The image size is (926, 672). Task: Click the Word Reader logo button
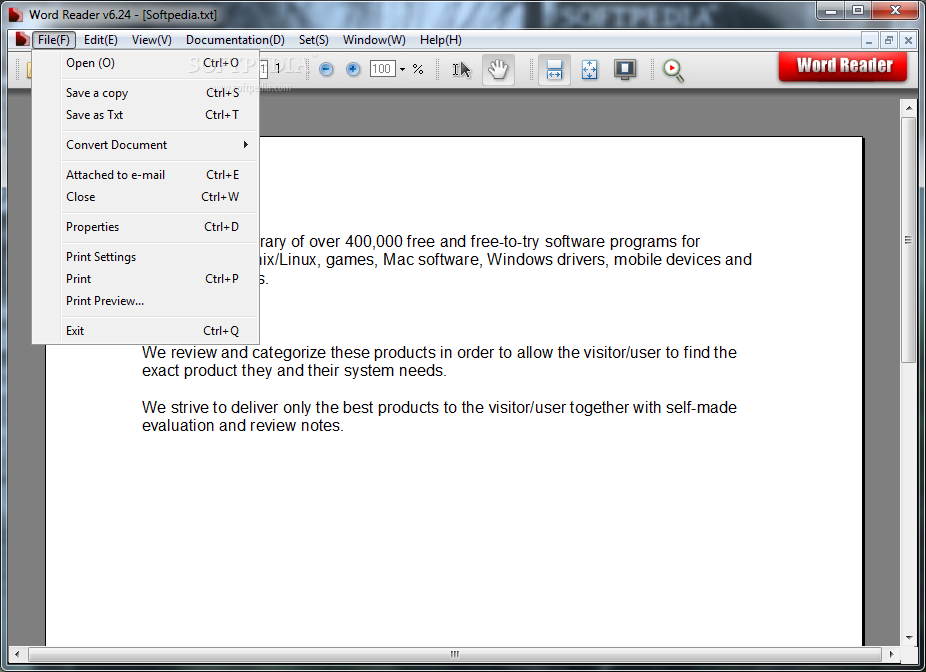843,66
